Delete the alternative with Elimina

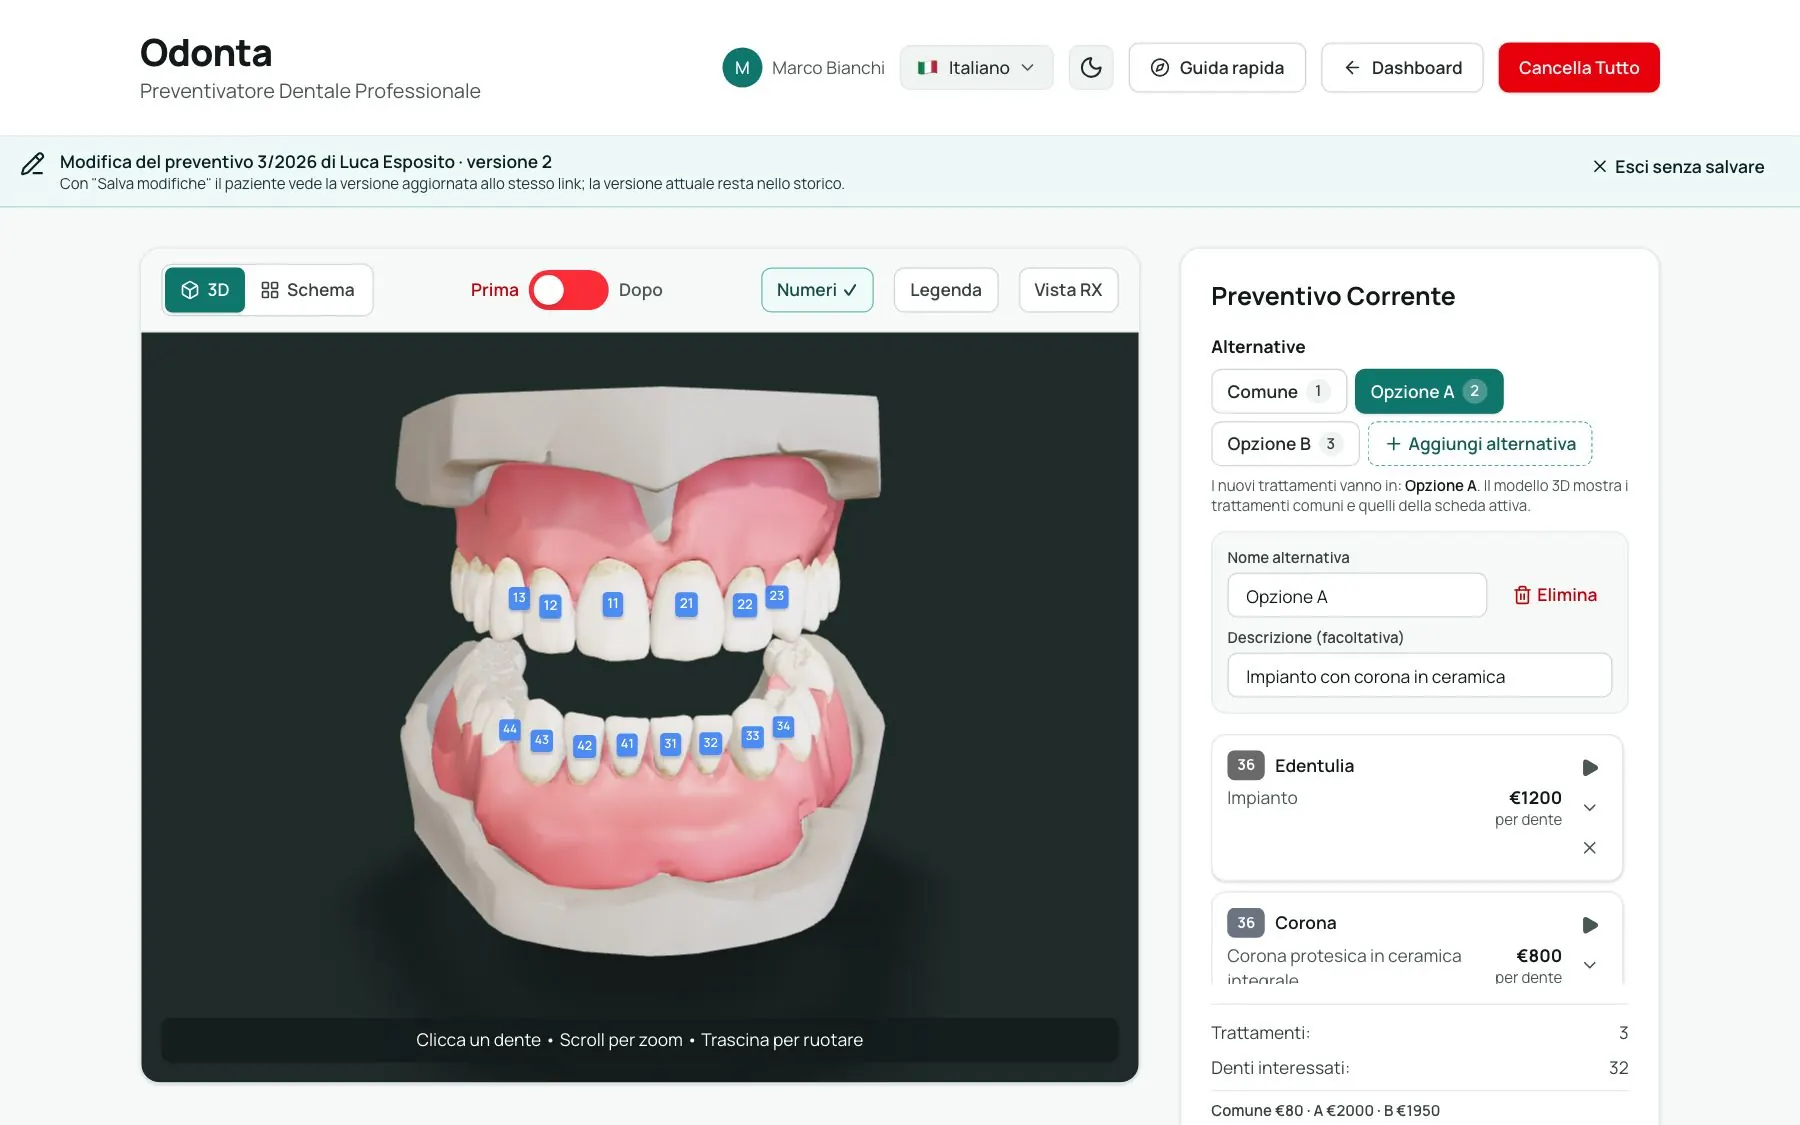coord(1555,595)
